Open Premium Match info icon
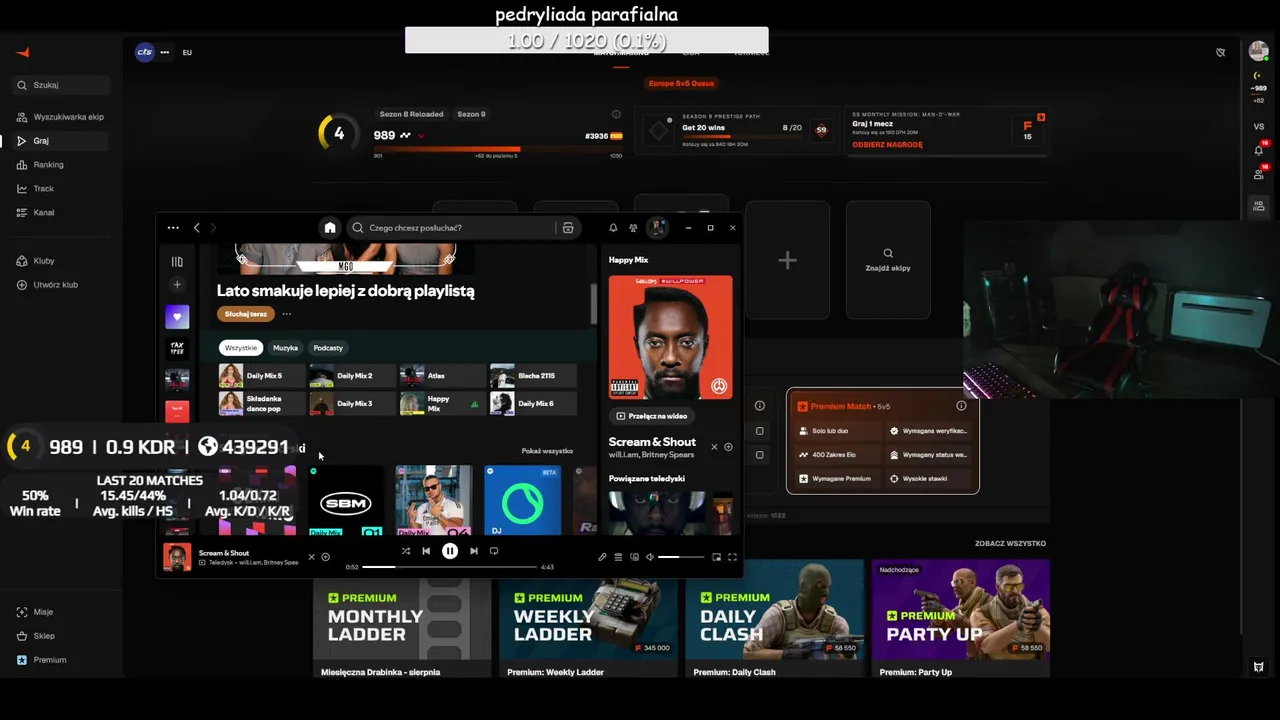Viewport: 1280px width, 720px height. pyautogui.click(x=961, y=406)
